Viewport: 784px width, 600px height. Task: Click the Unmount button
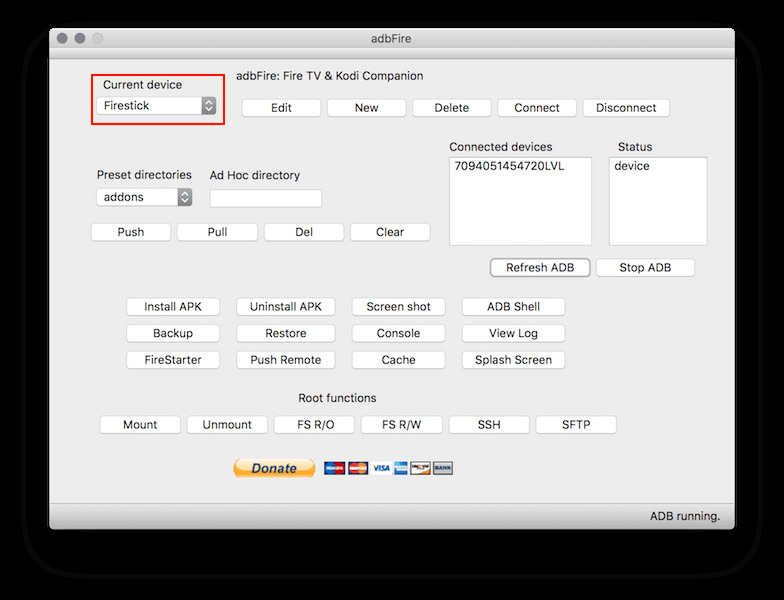227,424
